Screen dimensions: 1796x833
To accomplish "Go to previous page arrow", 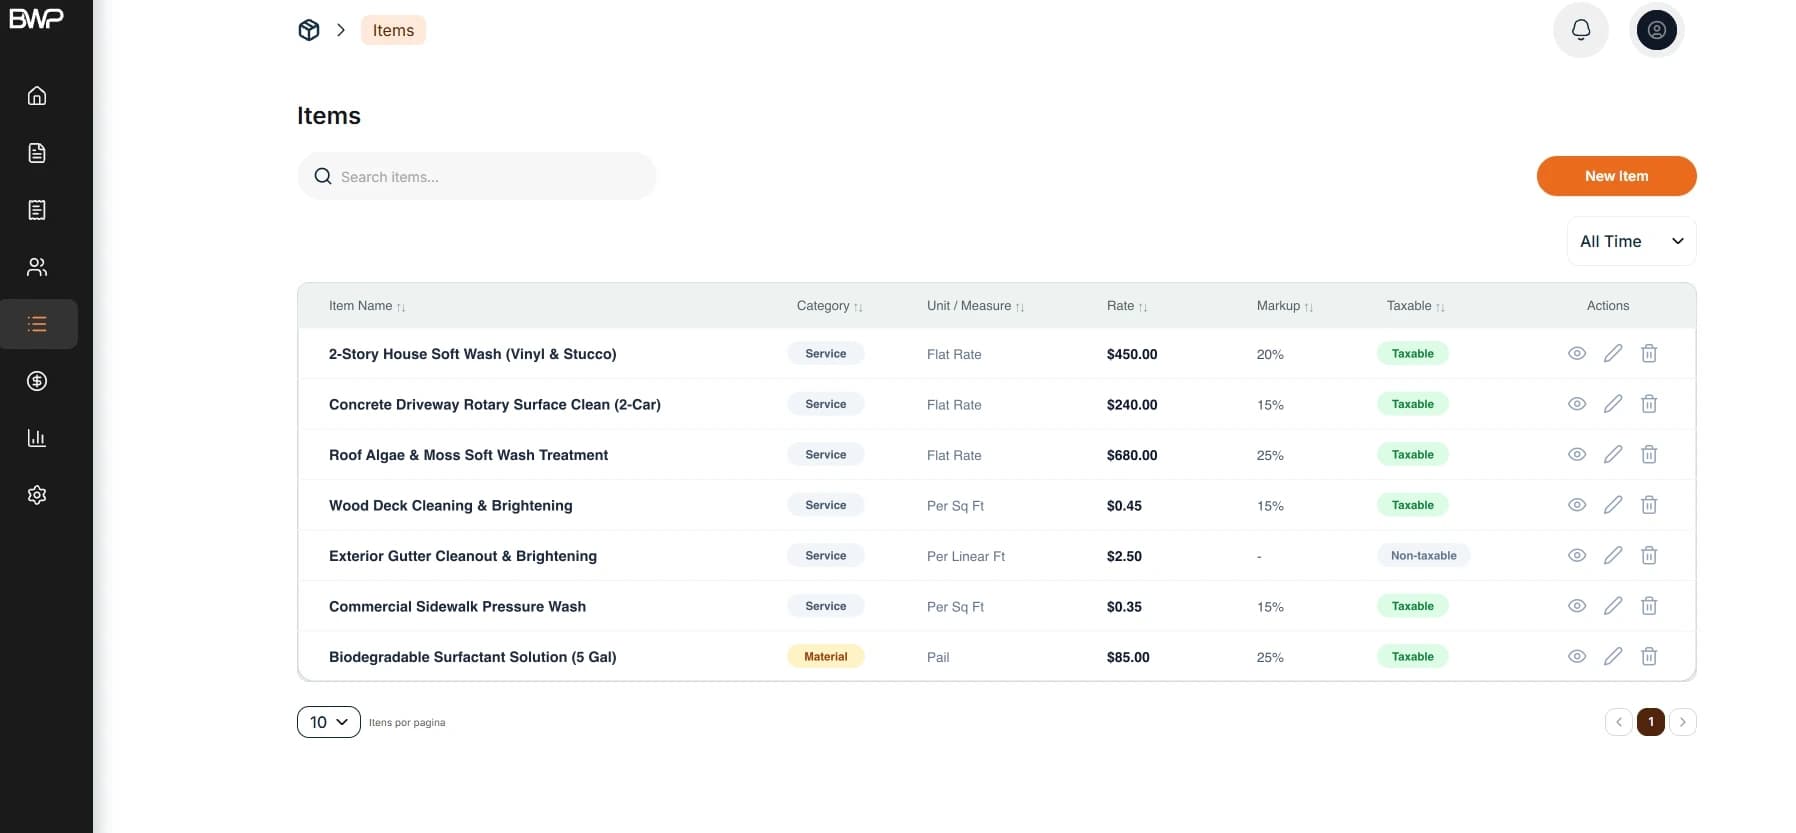I will pyautogui.click(x=1619, y=722).
